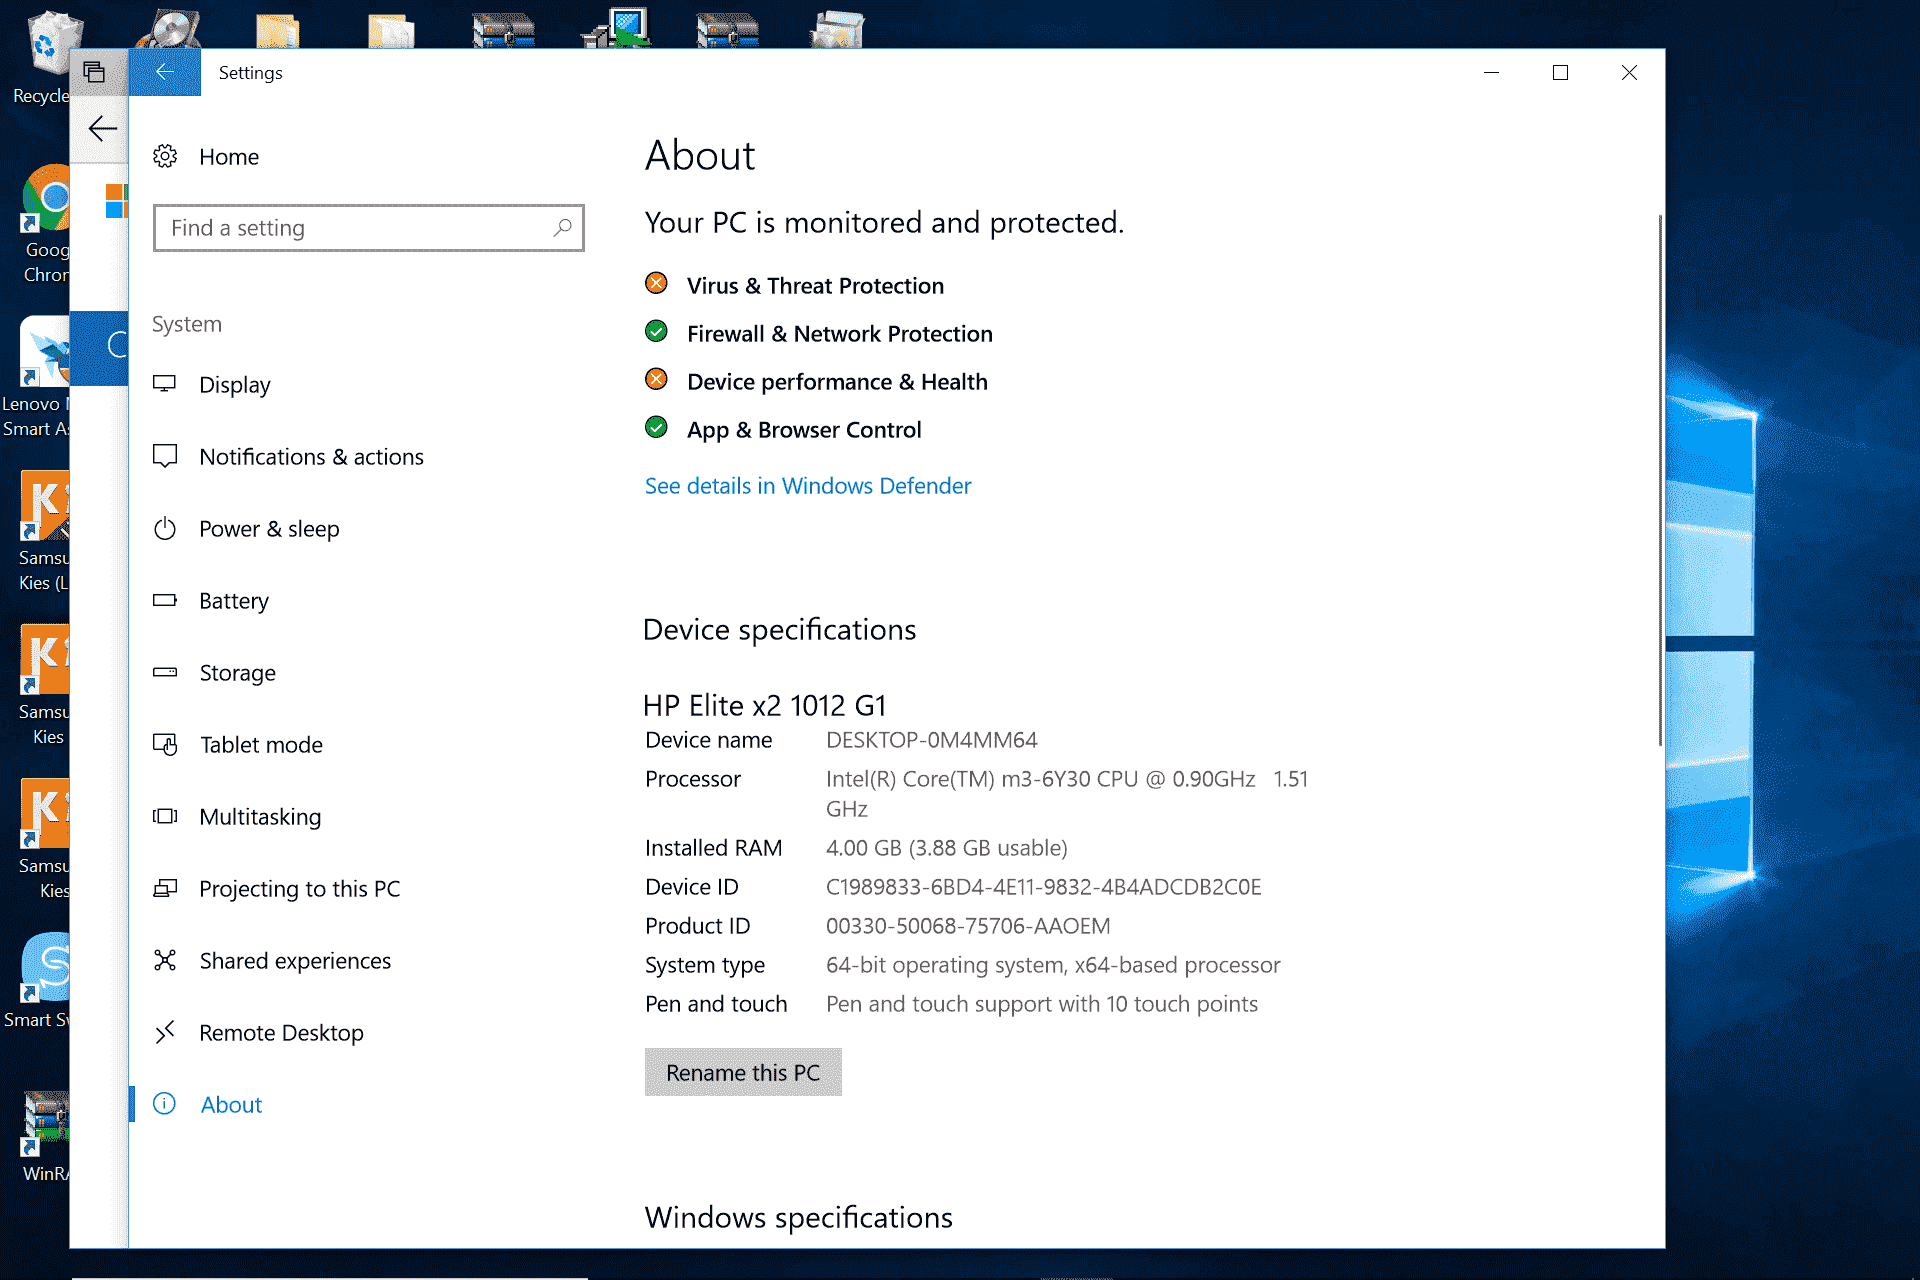Open See details in Windows Defender link
The width and height of the screenshot is (1920, 1280).
pyautogui.click(x=808, y=486)
